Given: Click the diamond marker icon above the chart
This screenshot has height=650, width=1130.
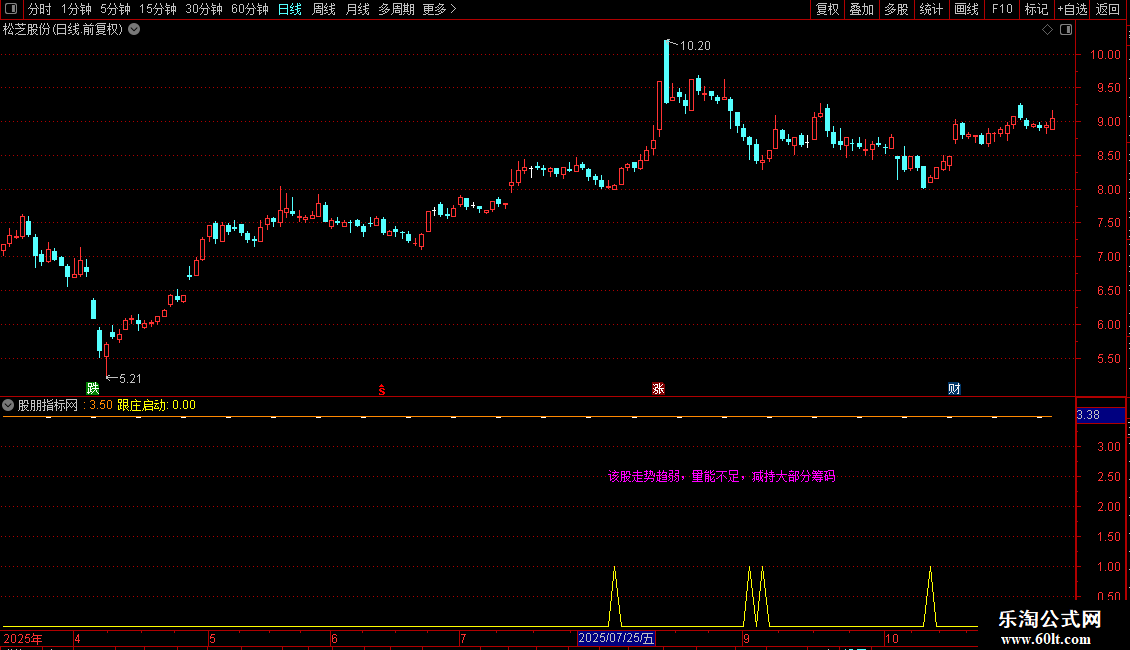Looking at the screenshot, I should pos(1047,30).
